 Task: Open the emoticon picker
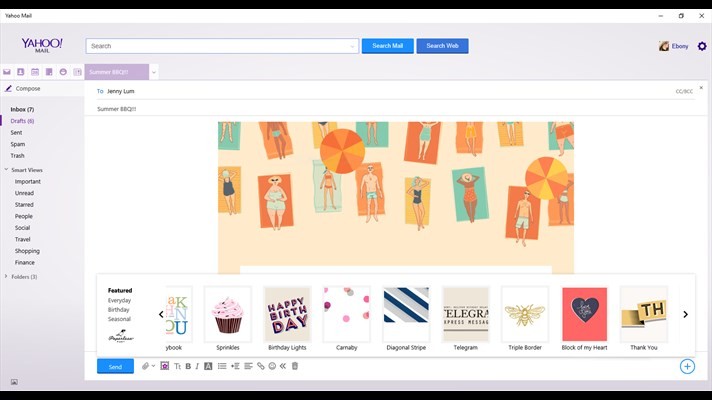point(272,366)
